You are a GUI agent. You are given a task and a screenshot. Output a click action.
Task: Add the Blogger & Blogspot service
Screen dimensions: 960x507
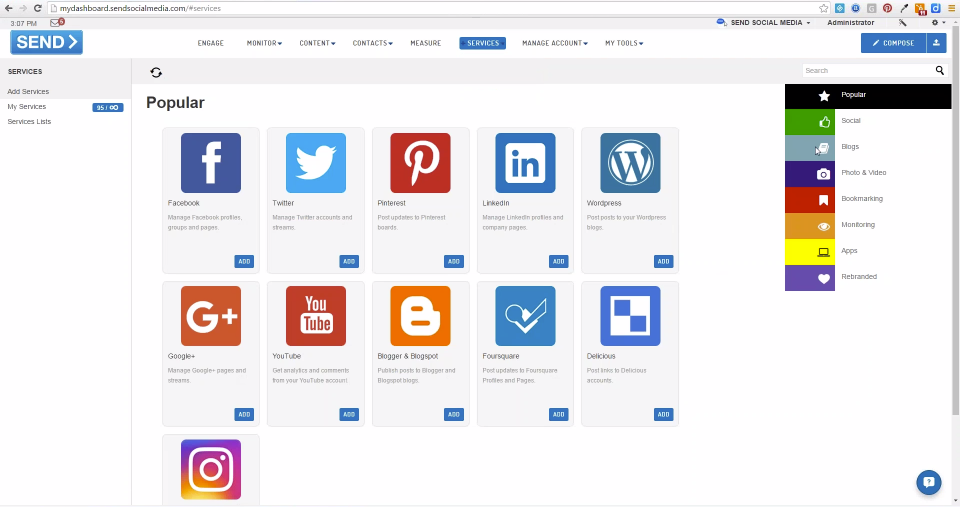click(454, 415)
